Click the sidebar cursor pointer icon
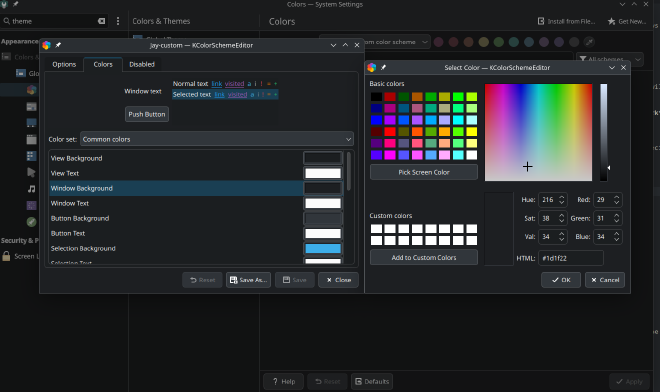Image resolution: width=660 pixels, height=392 pixels. click(32, 172)
